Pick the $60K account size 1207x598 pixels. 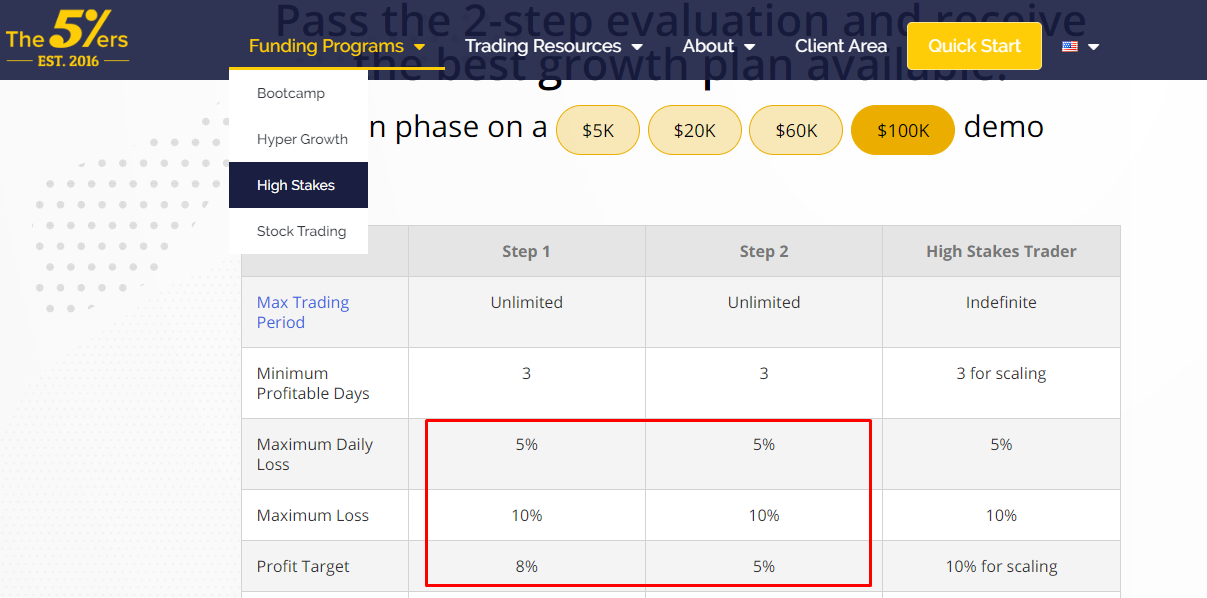tap(796, 130)
